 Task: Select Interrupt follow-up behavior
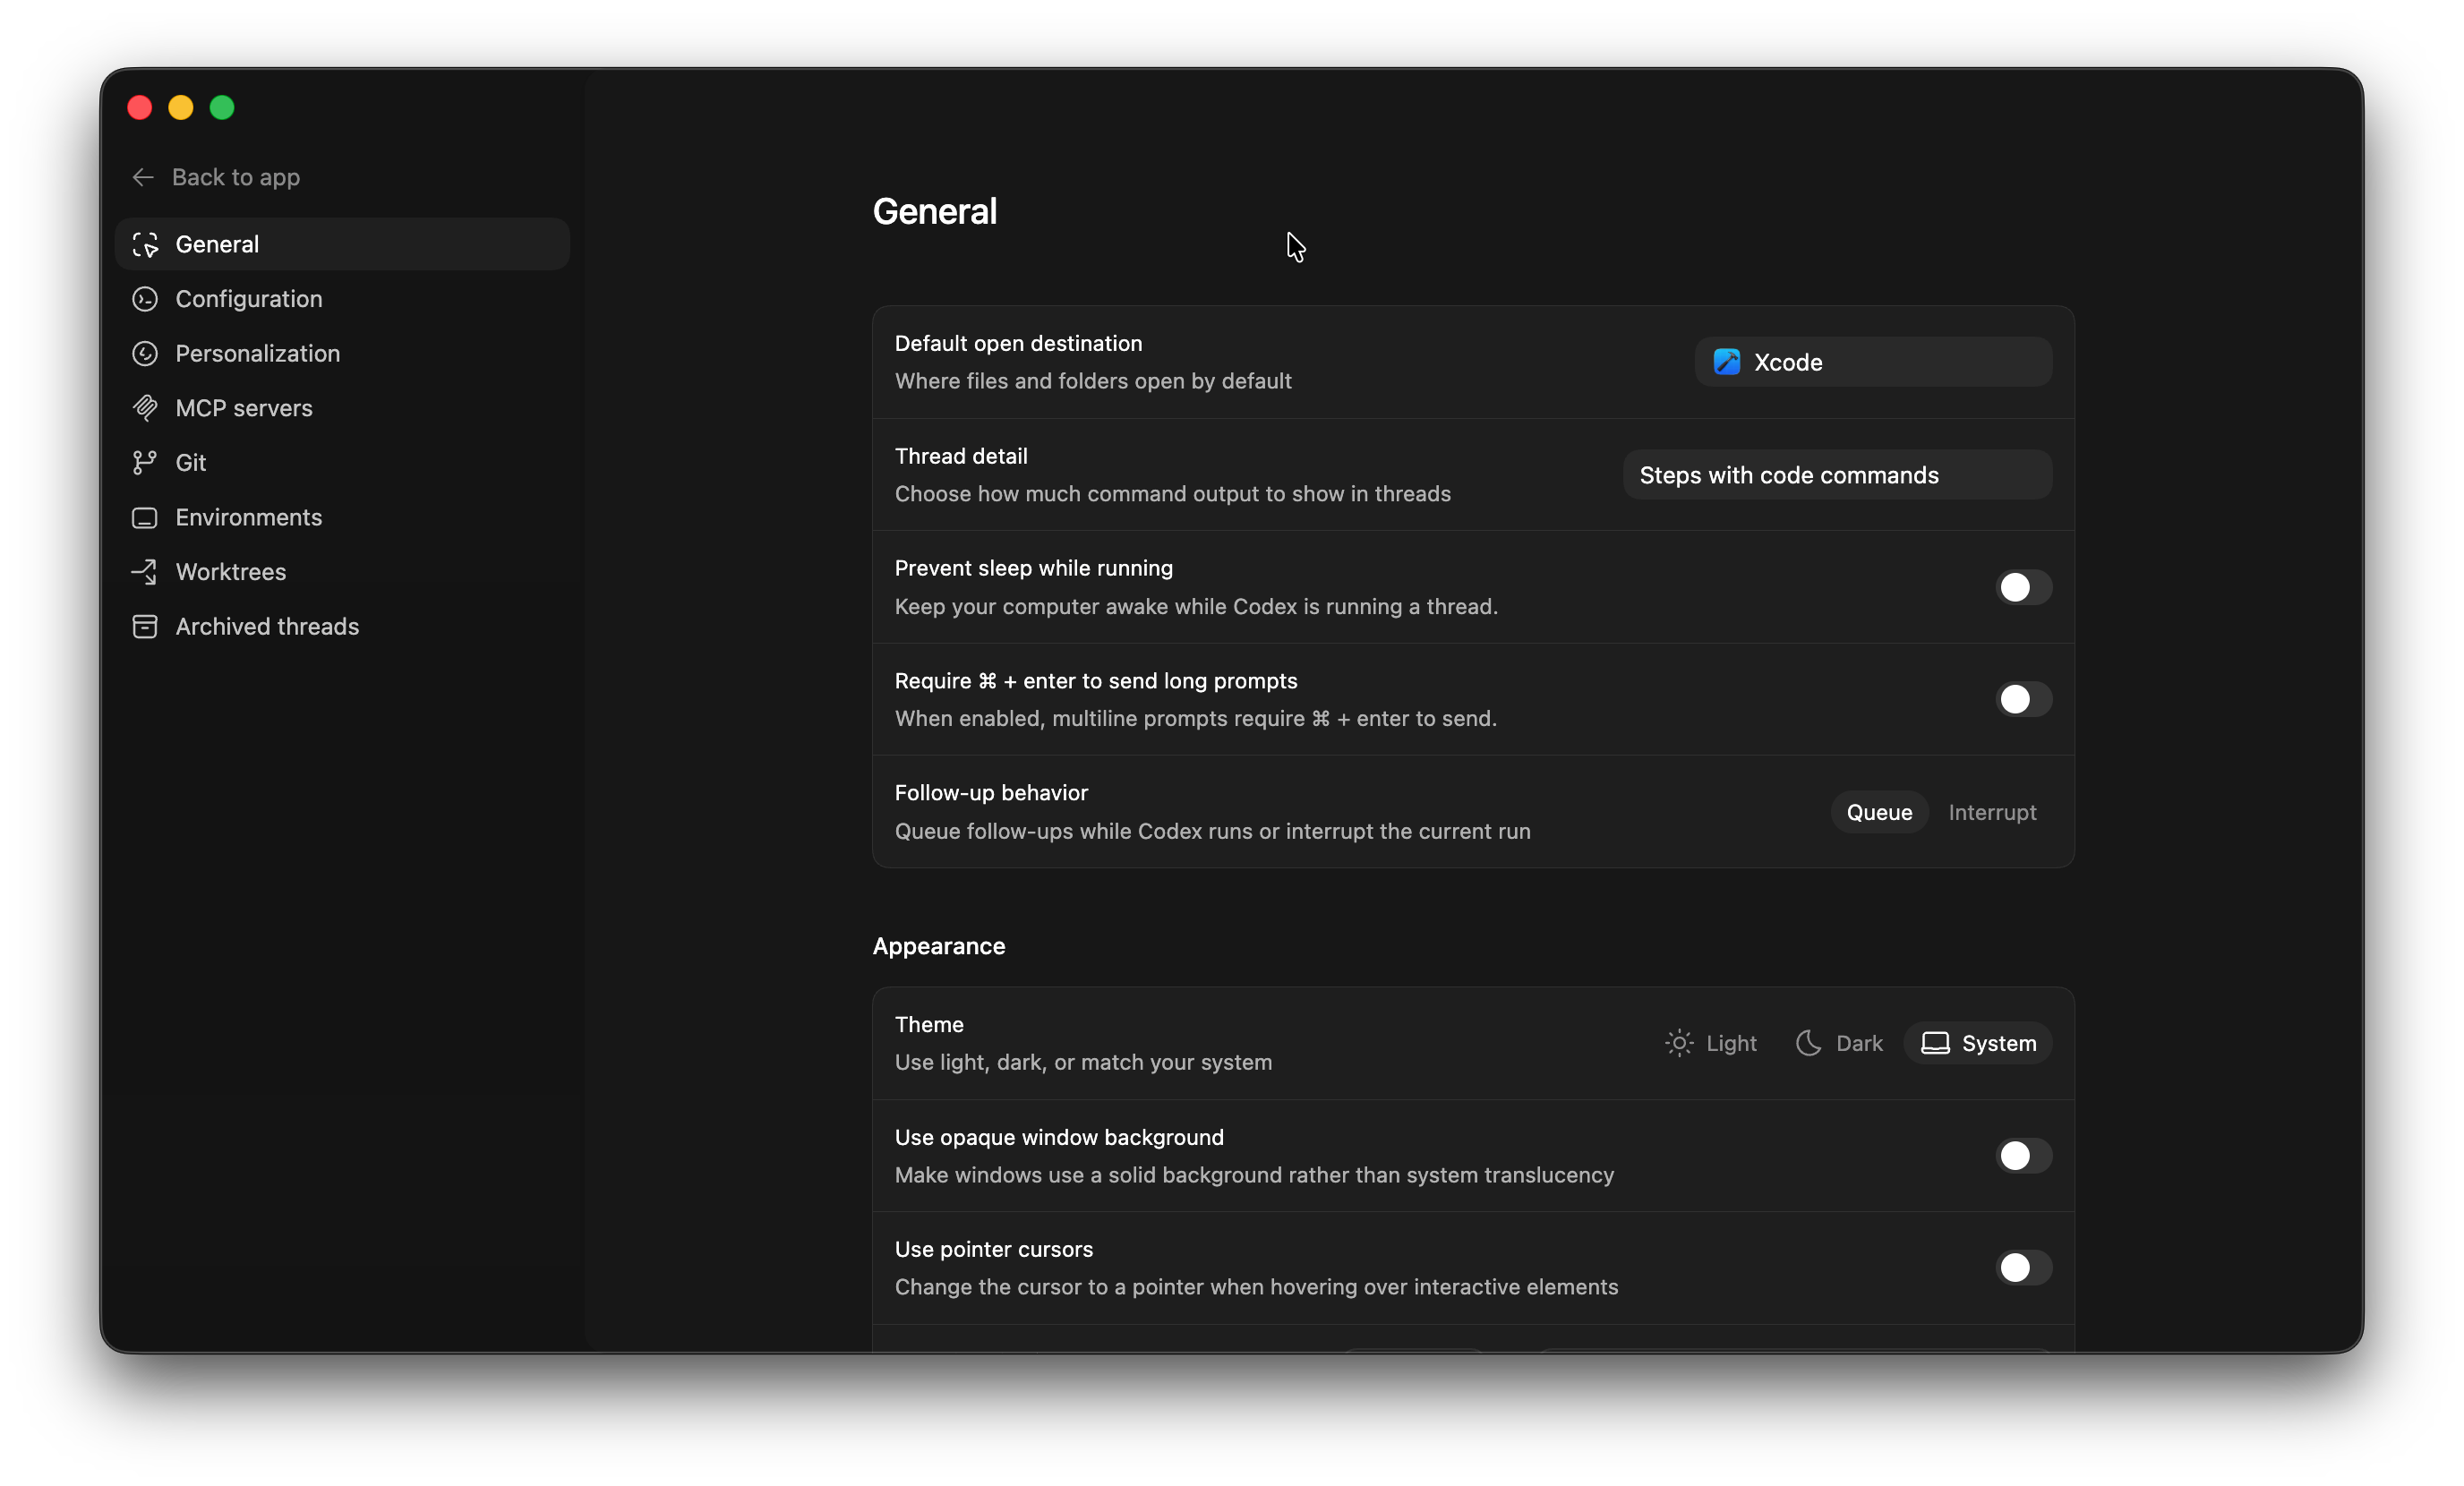[x=1992, y=812]
